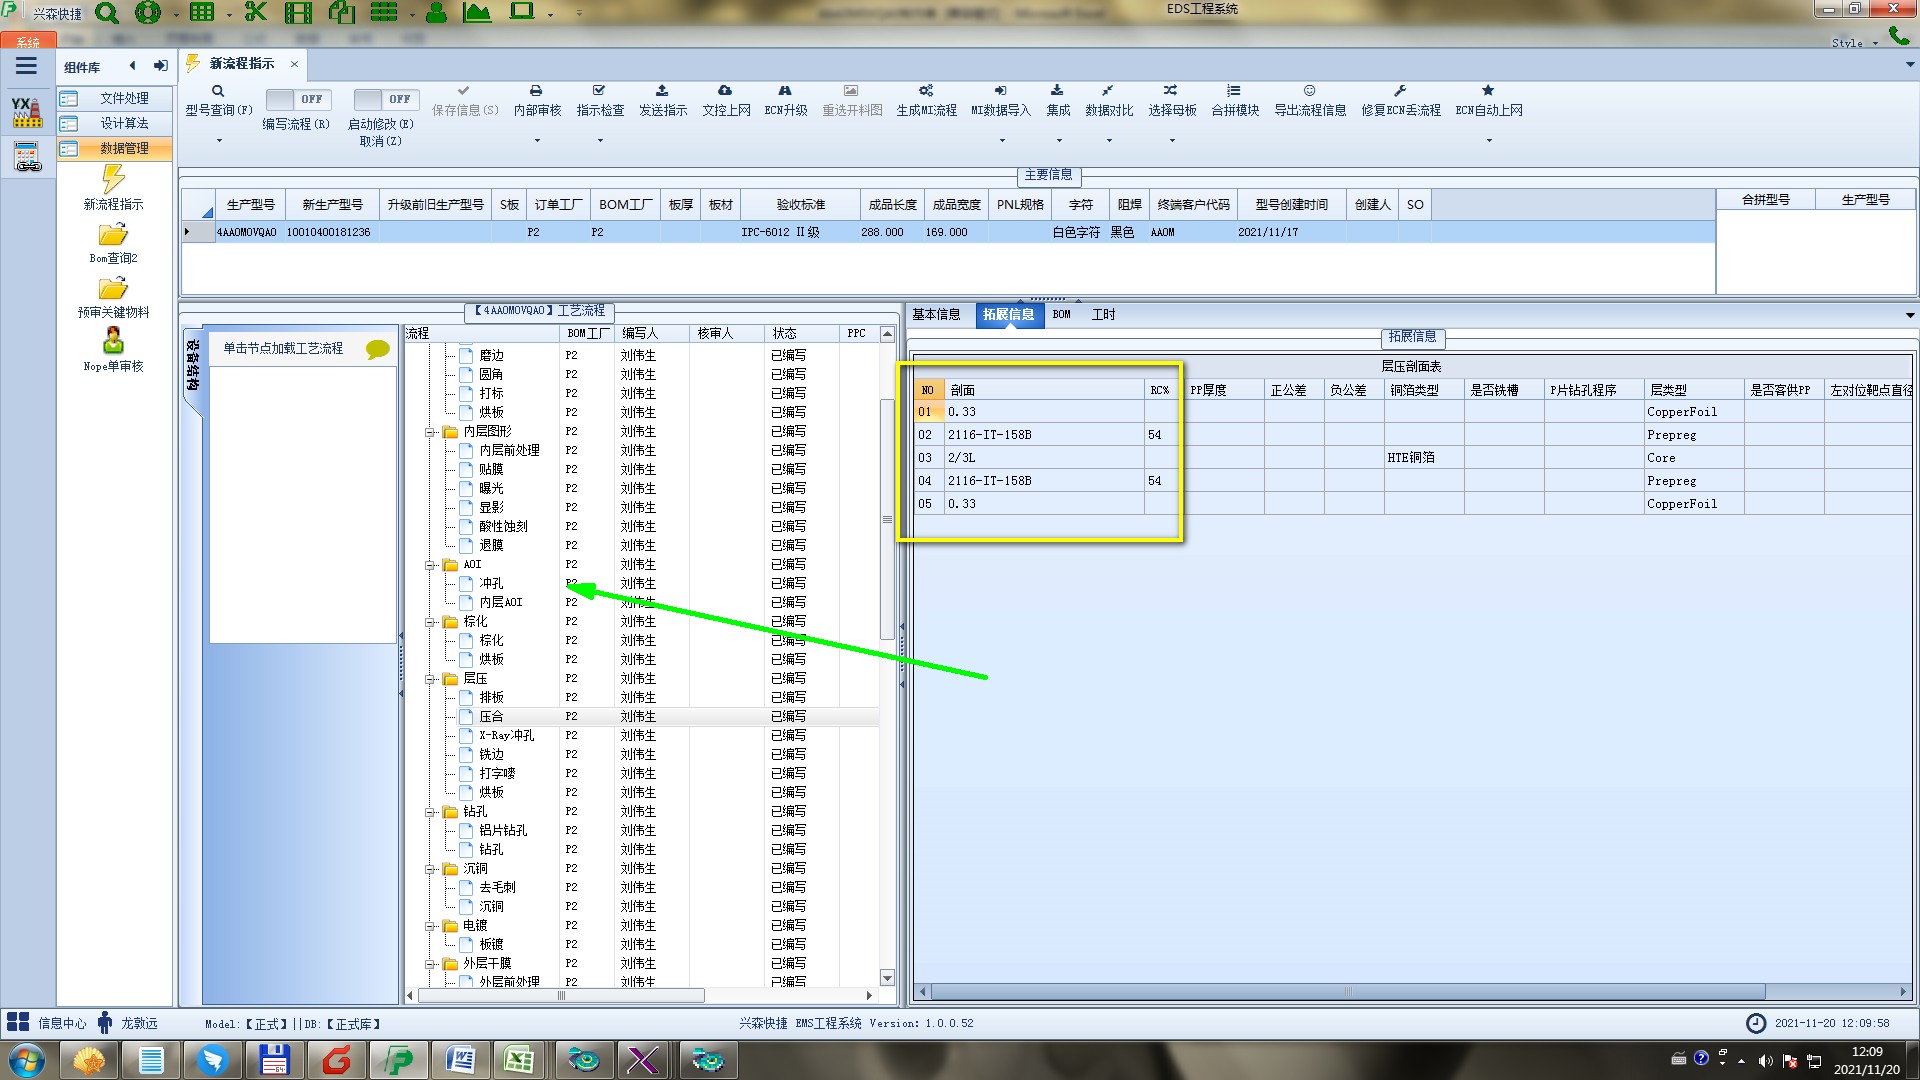The height and width of the screenshot is (1080, 1920).
Task: Click the 内部审核 printer icon
Action: [x=536, y=91]
